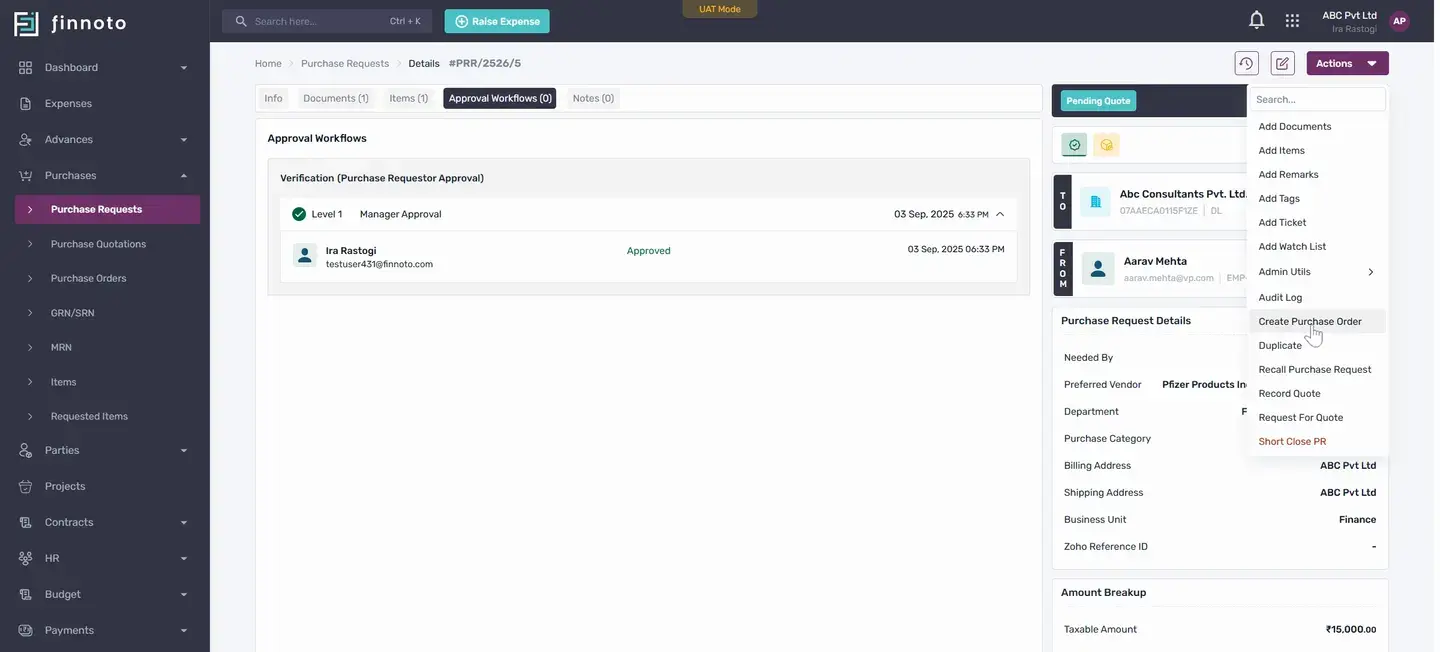
Task: Switch to the Info tab
Action: [273, 98]
